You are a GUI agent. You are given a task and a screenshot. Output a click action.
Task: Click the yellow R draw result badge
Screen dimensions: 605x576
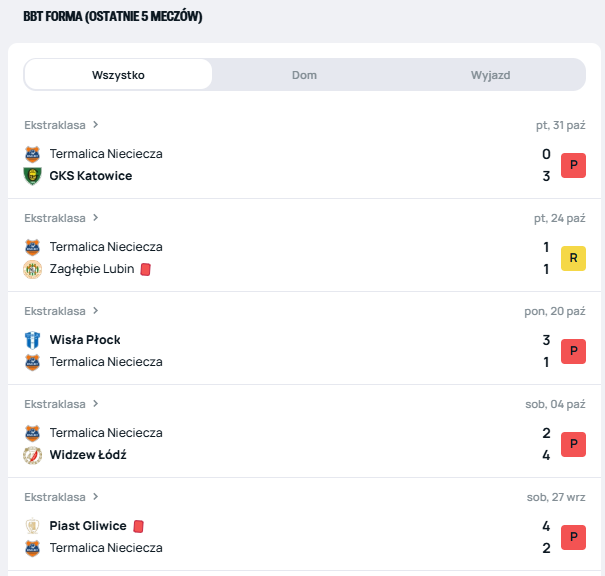click(573, 258)
